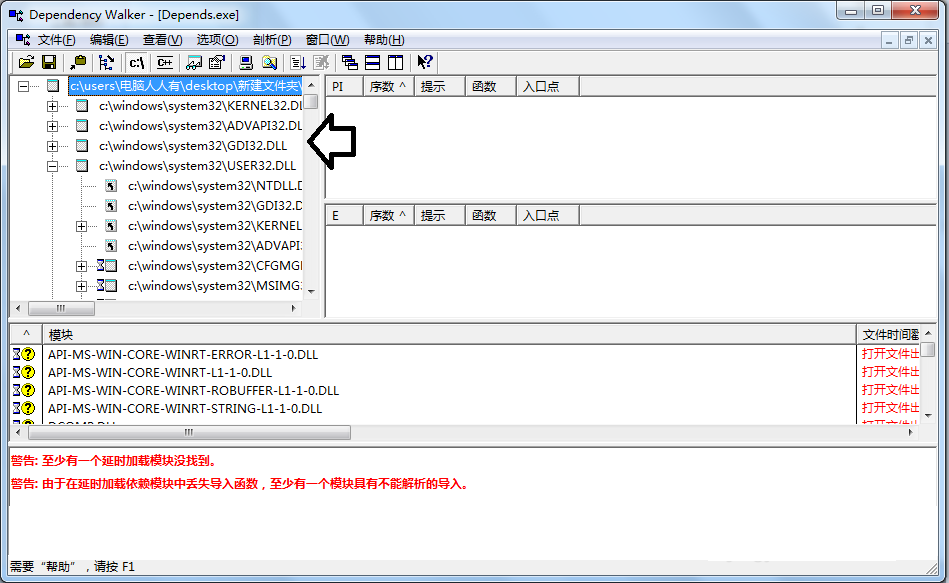Open the 查看(V) menu
The height and width of the screenshot is (583, 949).
[164, 39]
